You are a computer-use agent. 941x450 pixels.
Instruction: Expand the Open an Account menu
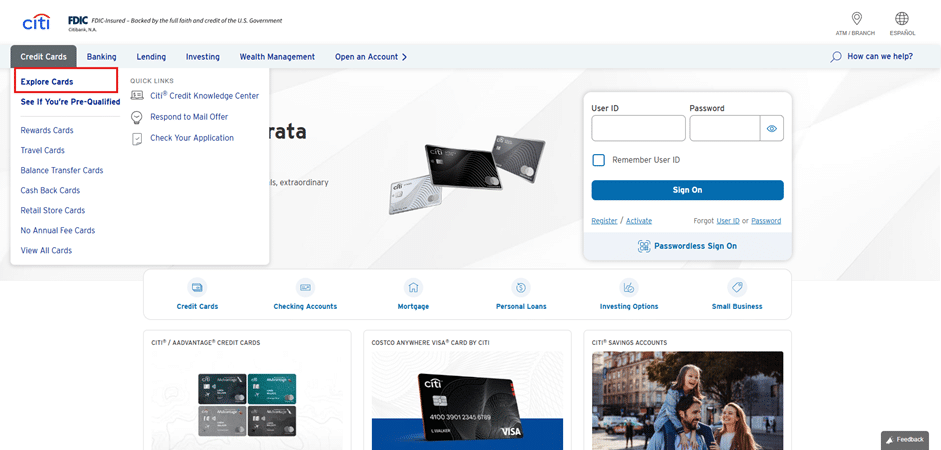tap(371, 57)
